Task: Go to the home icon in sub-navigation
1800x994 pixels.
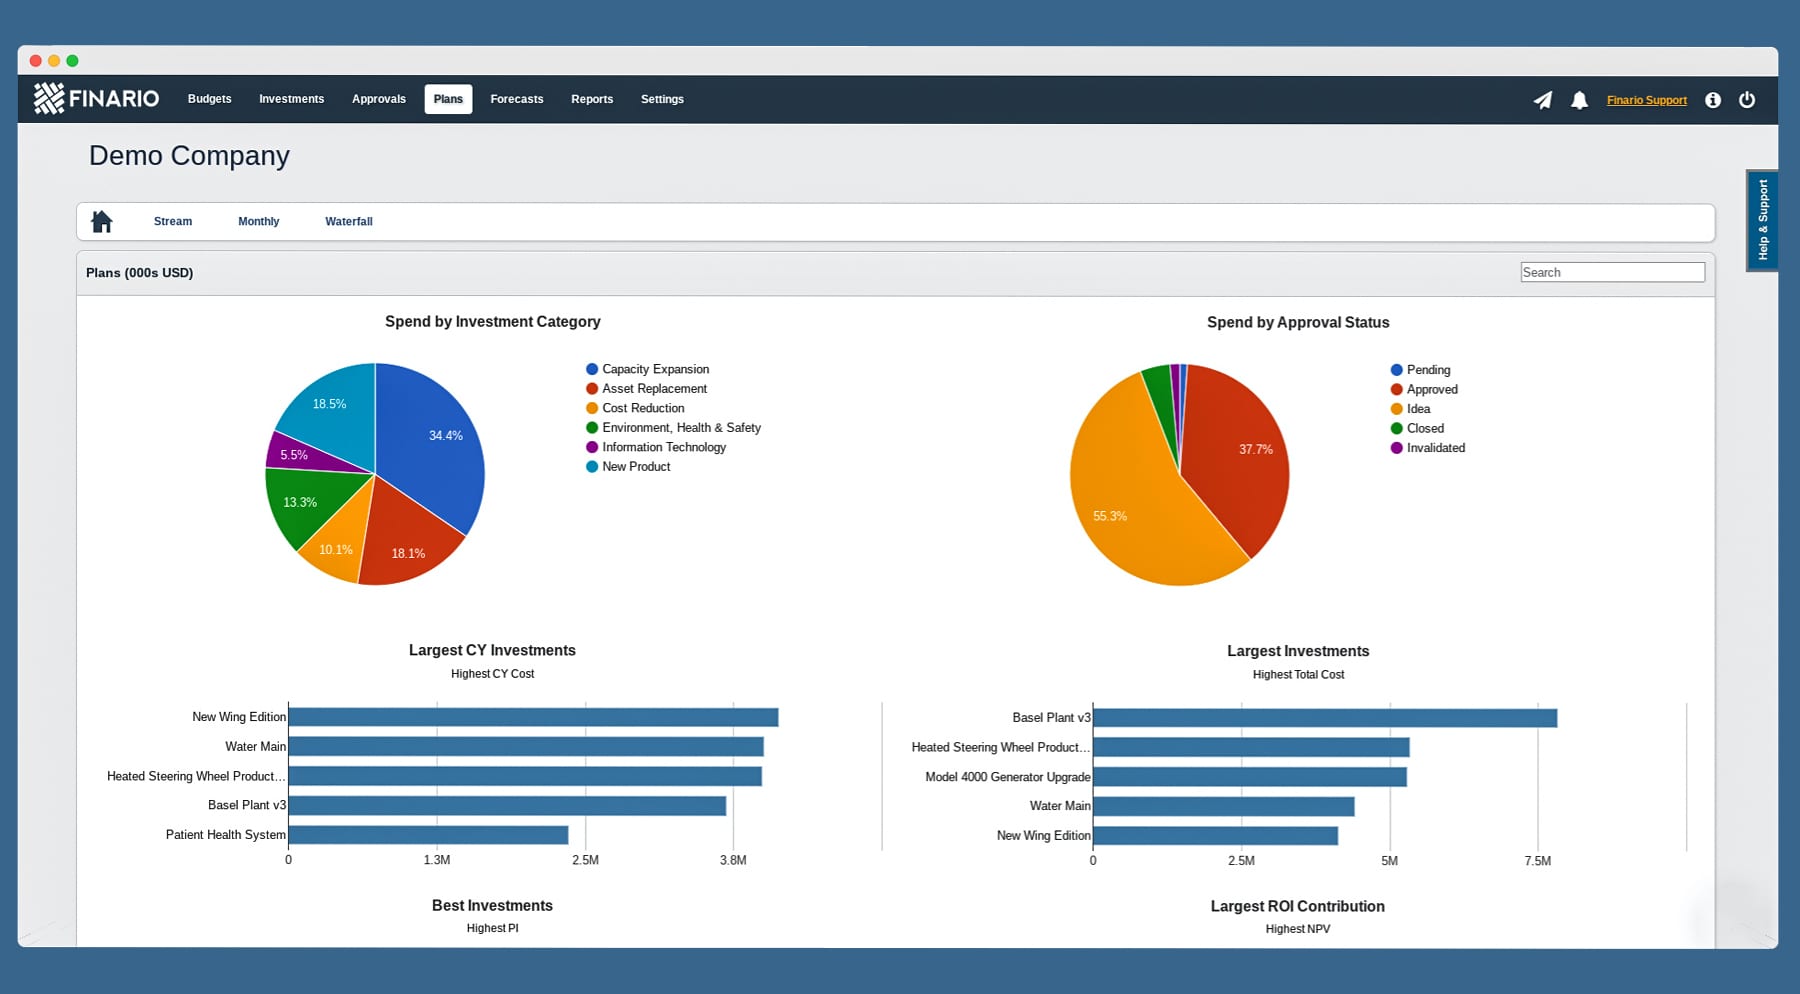Action: click(x=102, y=221)
